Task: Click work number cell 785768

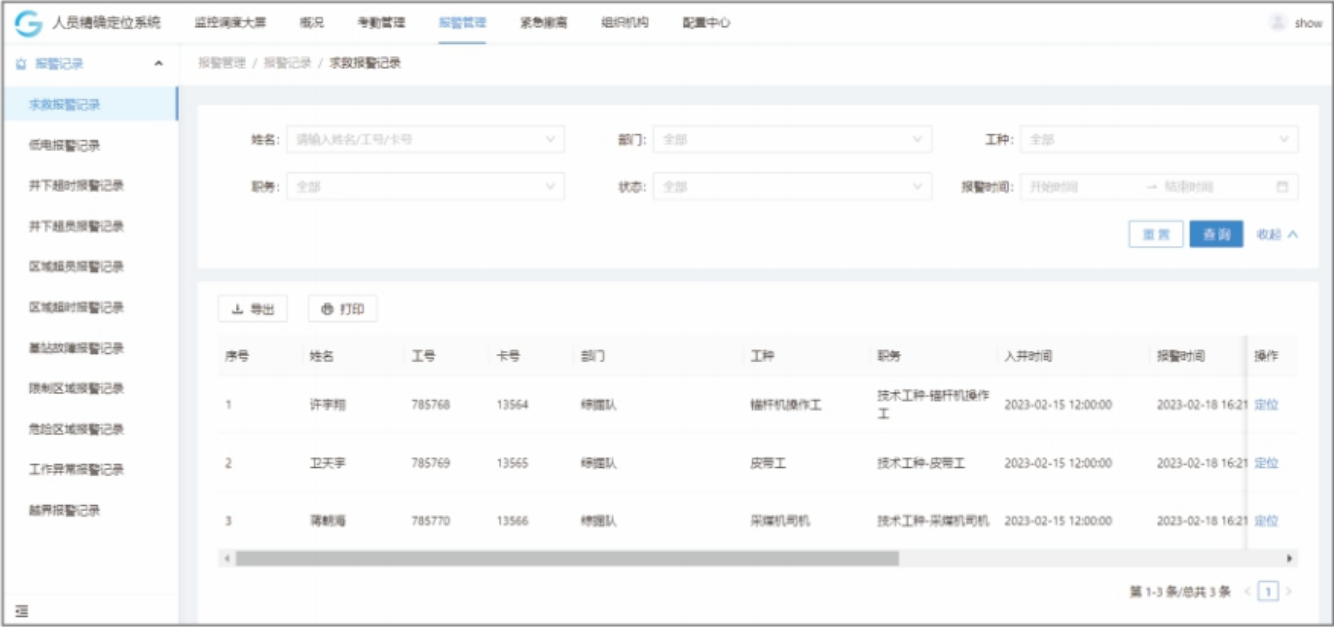Action: [x=430, y=405]
